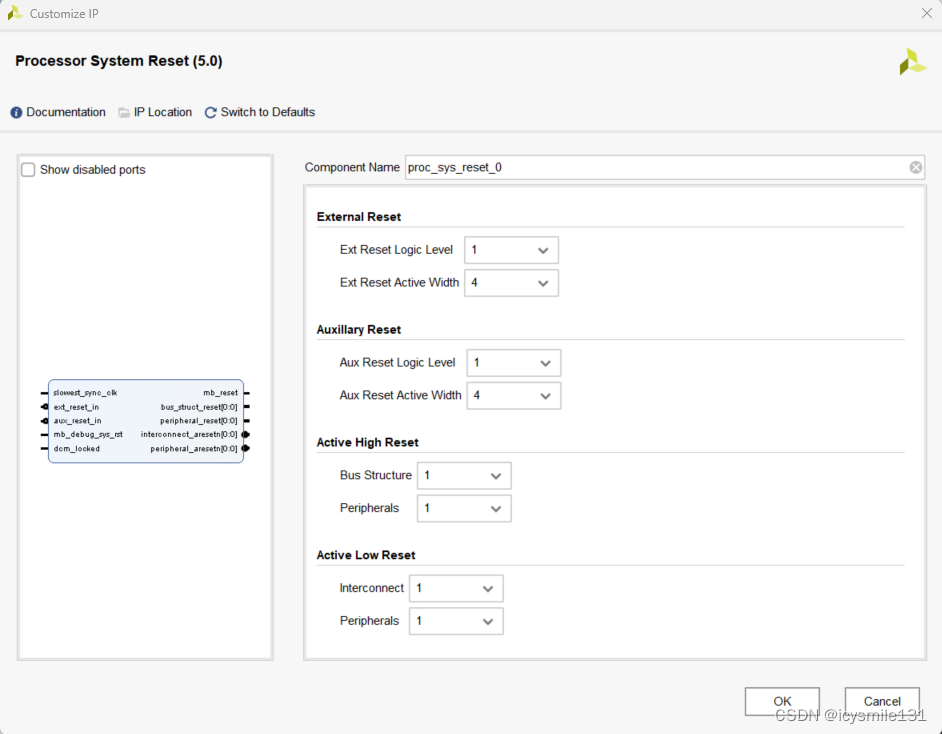The image size is (942, 734).
Task: Toggle Show disabled ports checkbox
Action: 28,169
